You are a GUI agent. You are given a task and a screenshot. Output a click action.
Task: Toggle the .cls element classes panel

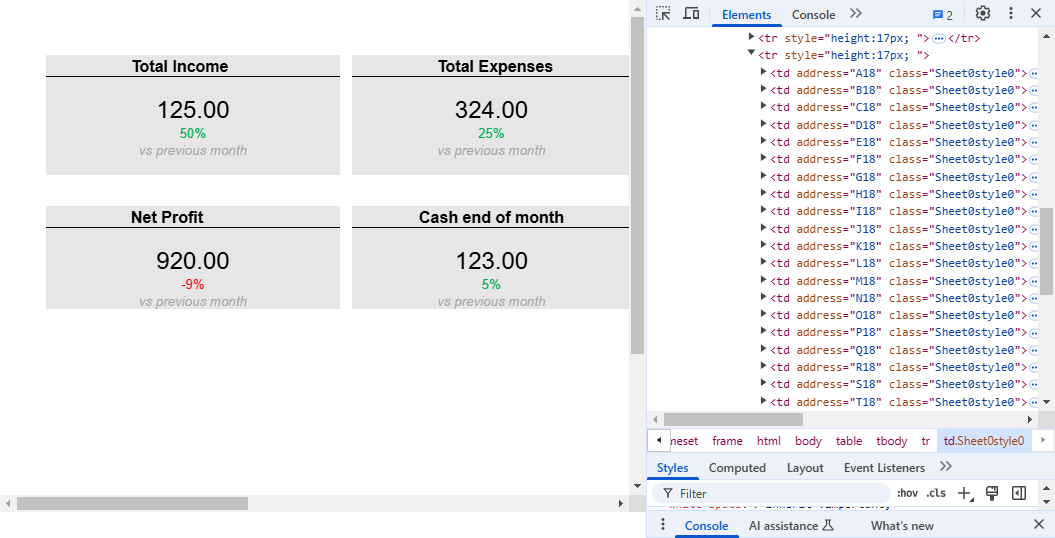click(x=936, y=493)
